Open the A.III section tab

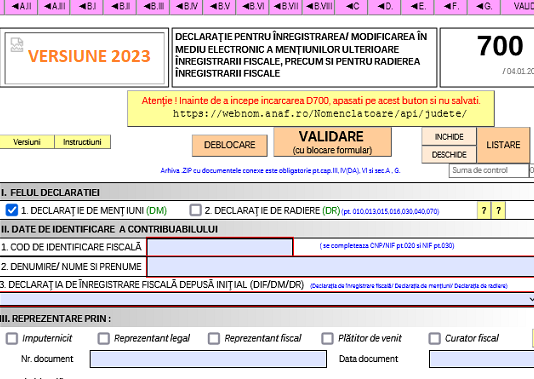(x=54, y=6)
